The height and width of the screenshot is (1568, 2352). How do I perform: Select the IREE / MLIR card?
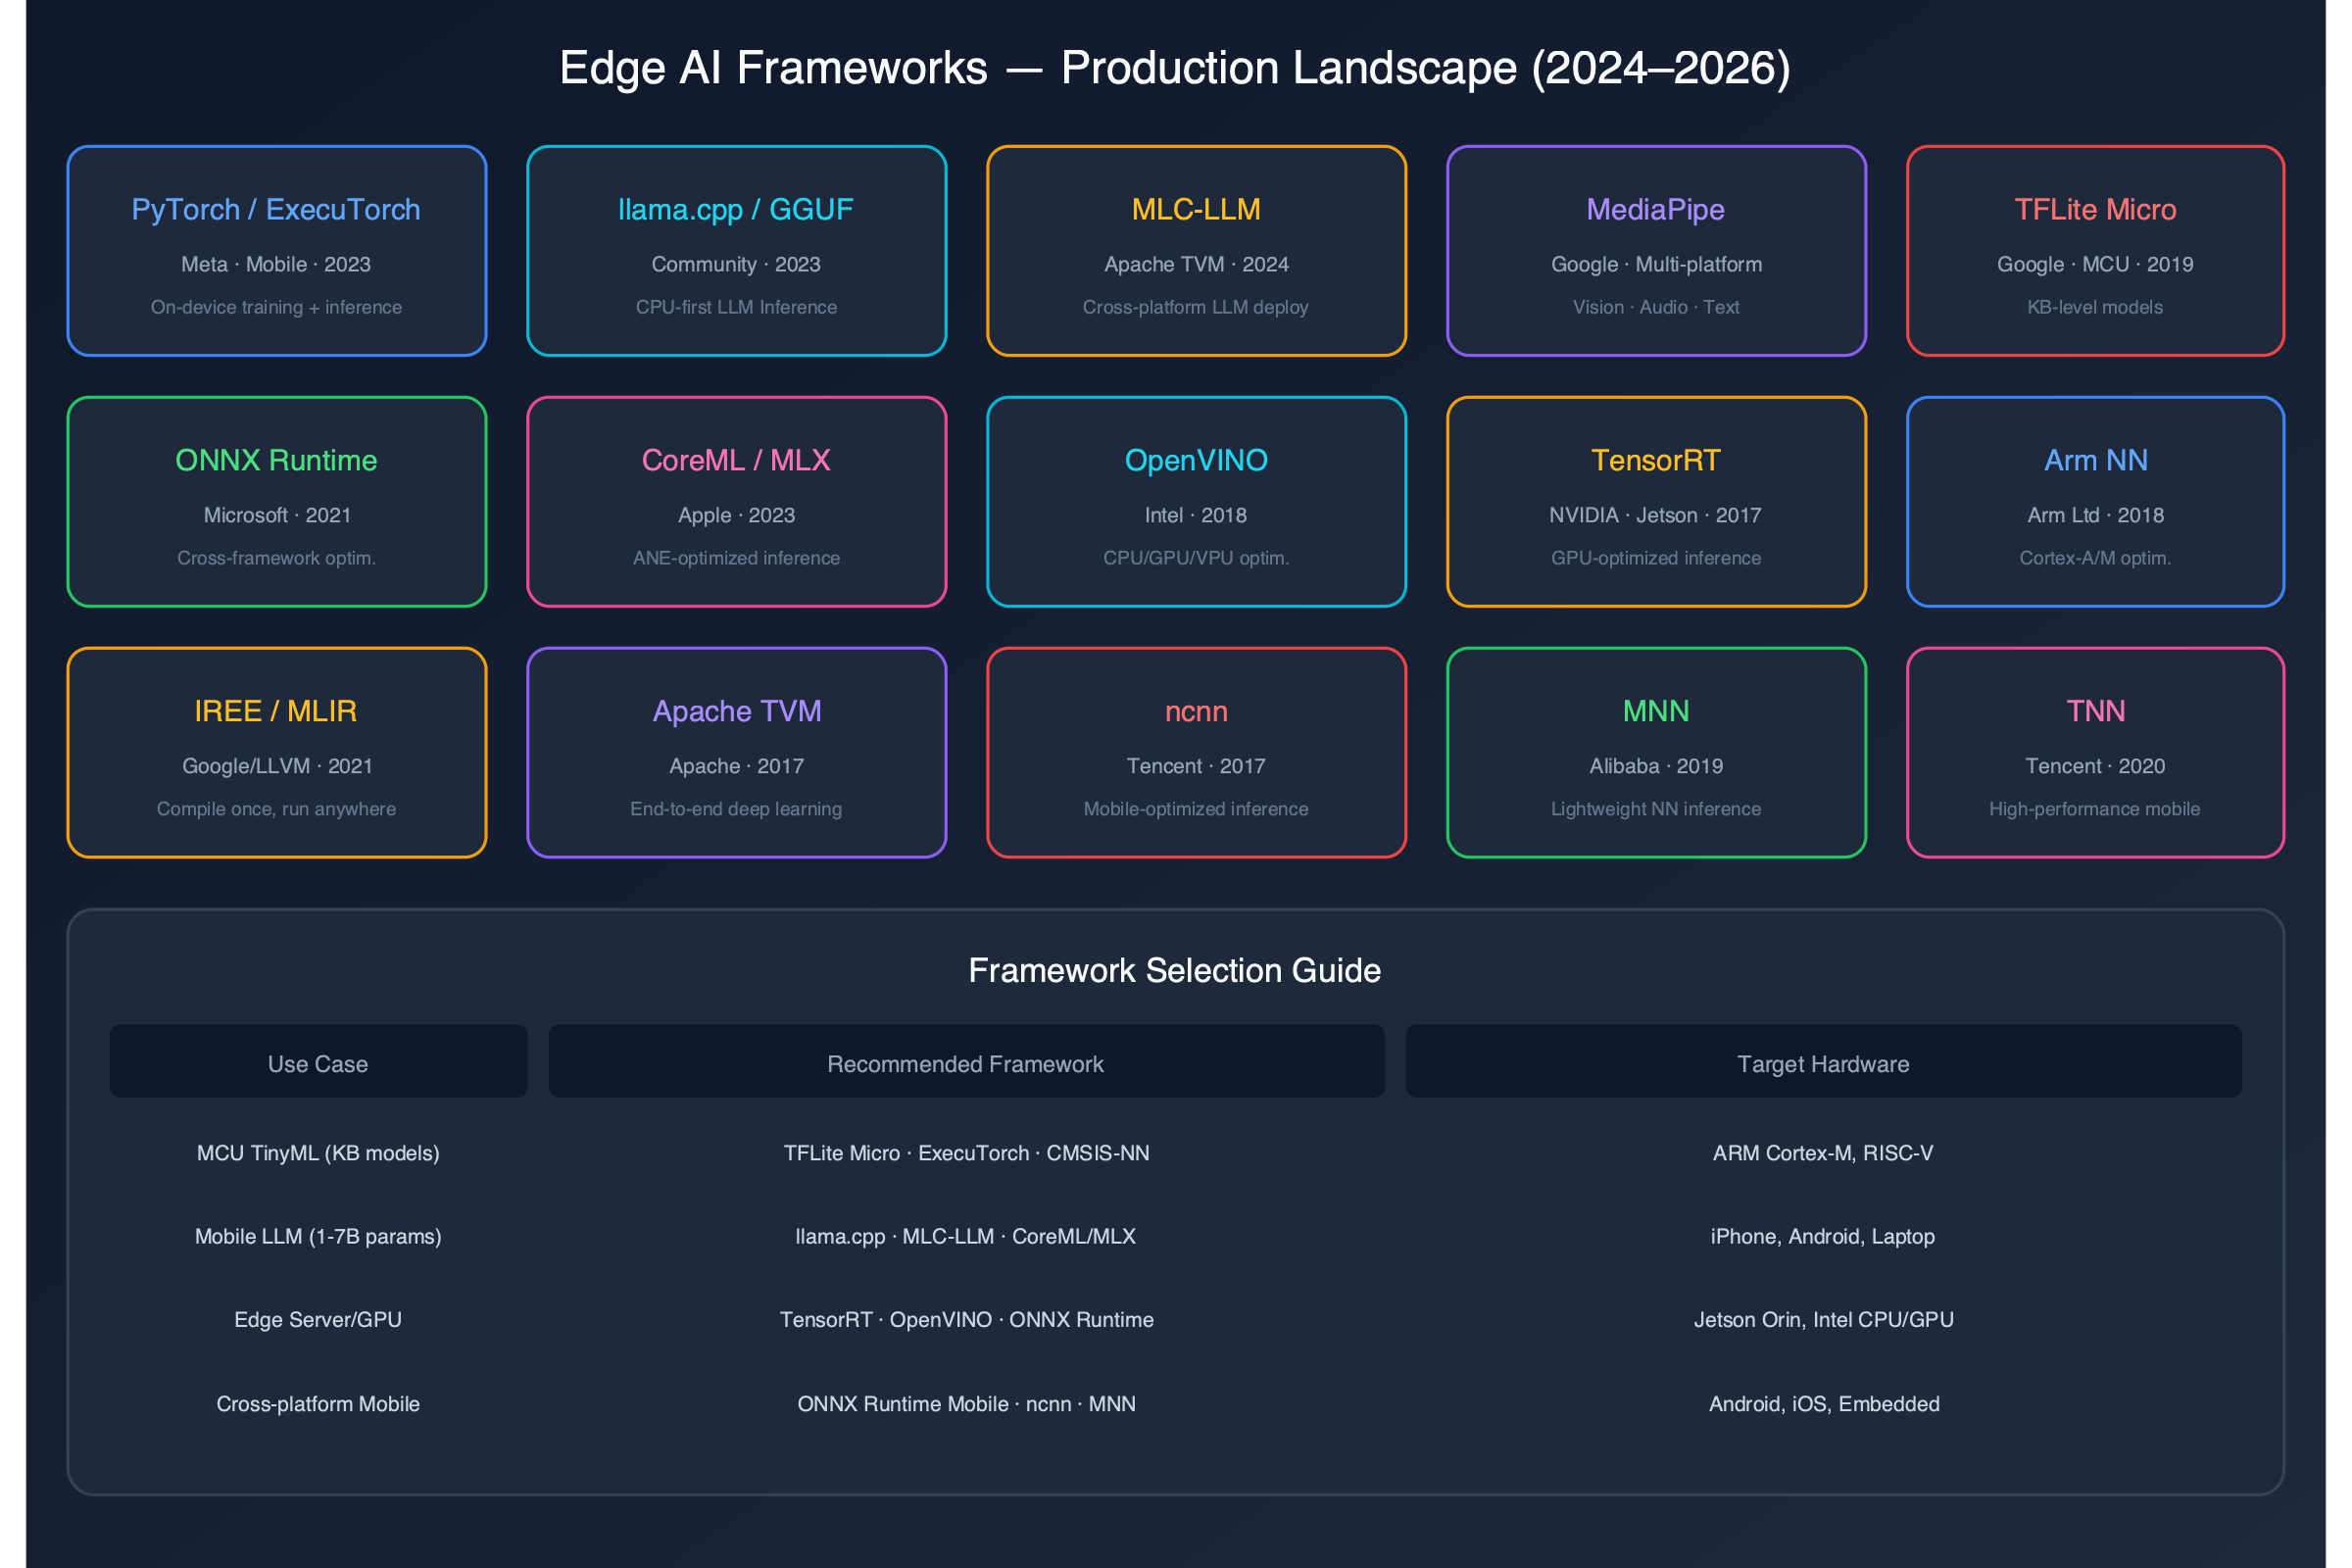(x=277, y=753)
